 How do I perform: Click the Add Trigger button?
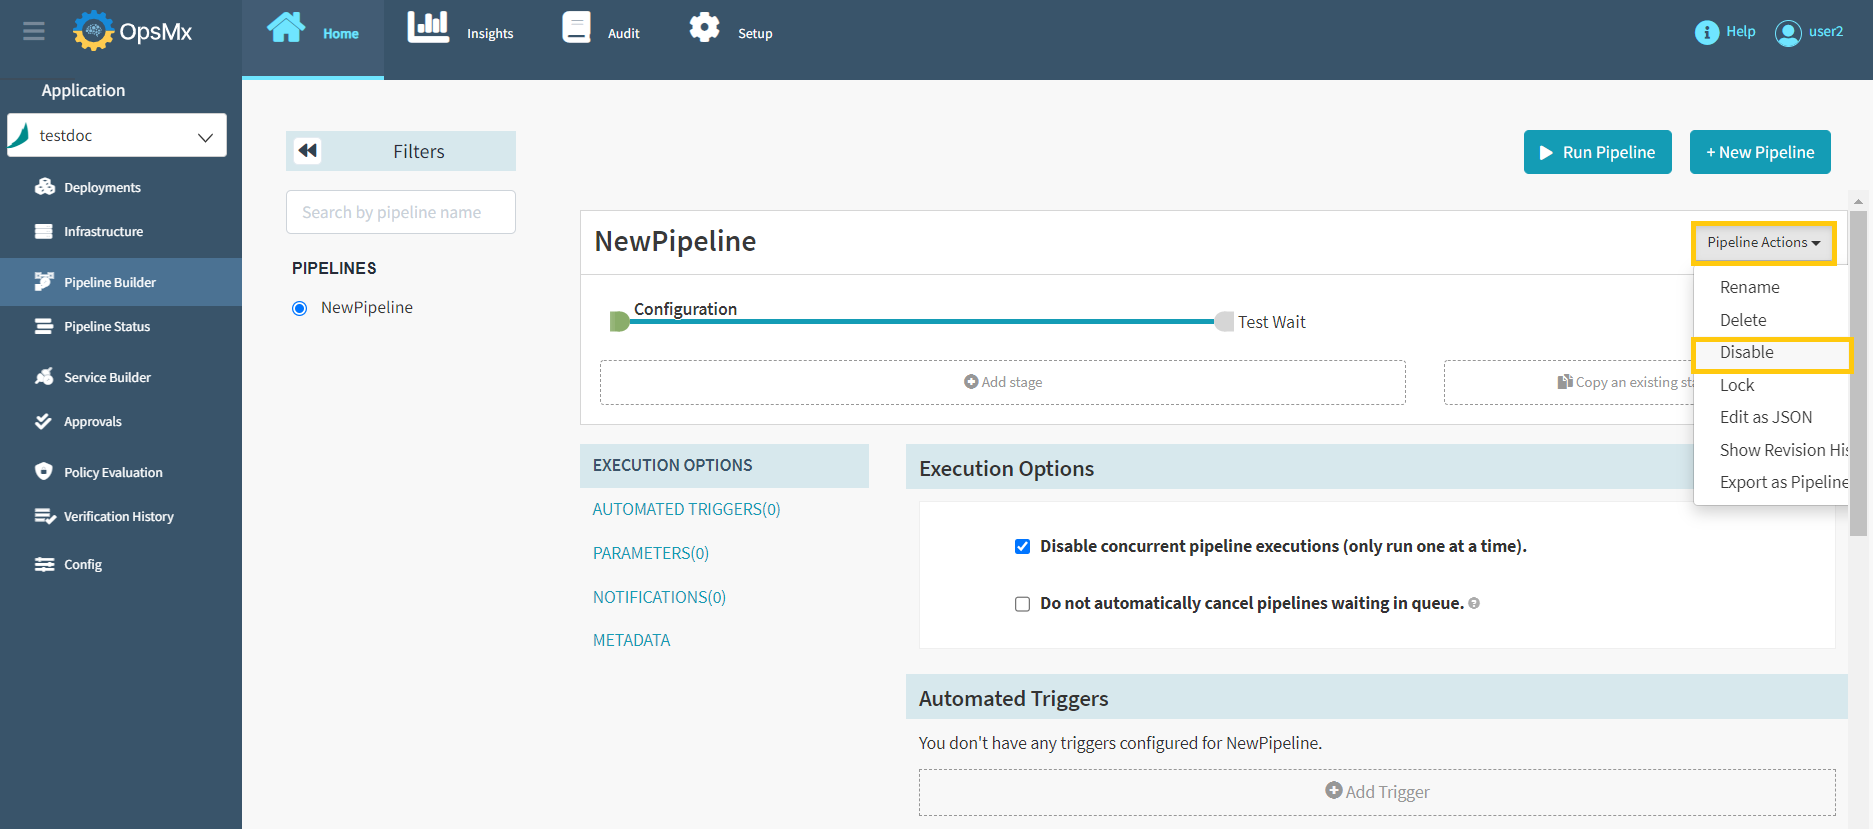coord(1377,792)
